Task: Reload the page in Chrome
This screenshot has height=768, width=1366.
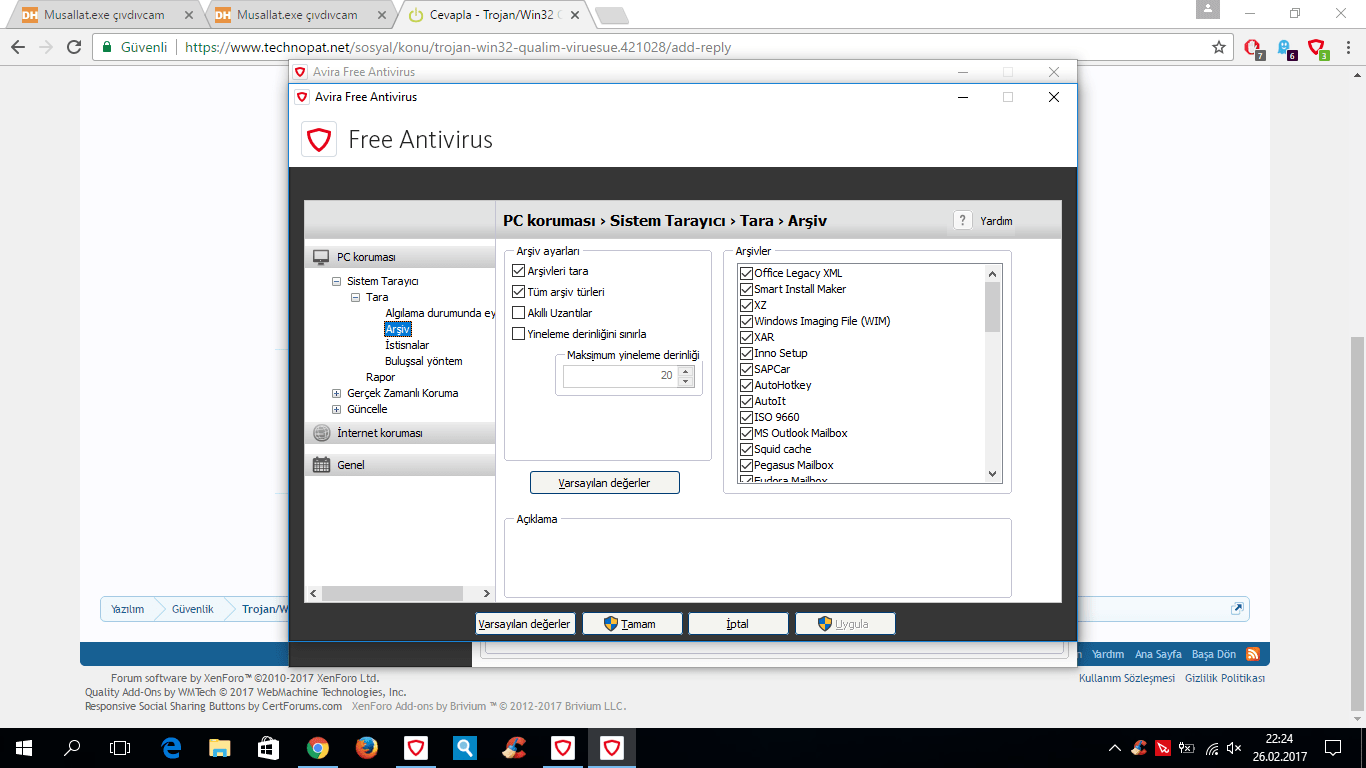Action: pyautogui.click(x=74, y=47)
